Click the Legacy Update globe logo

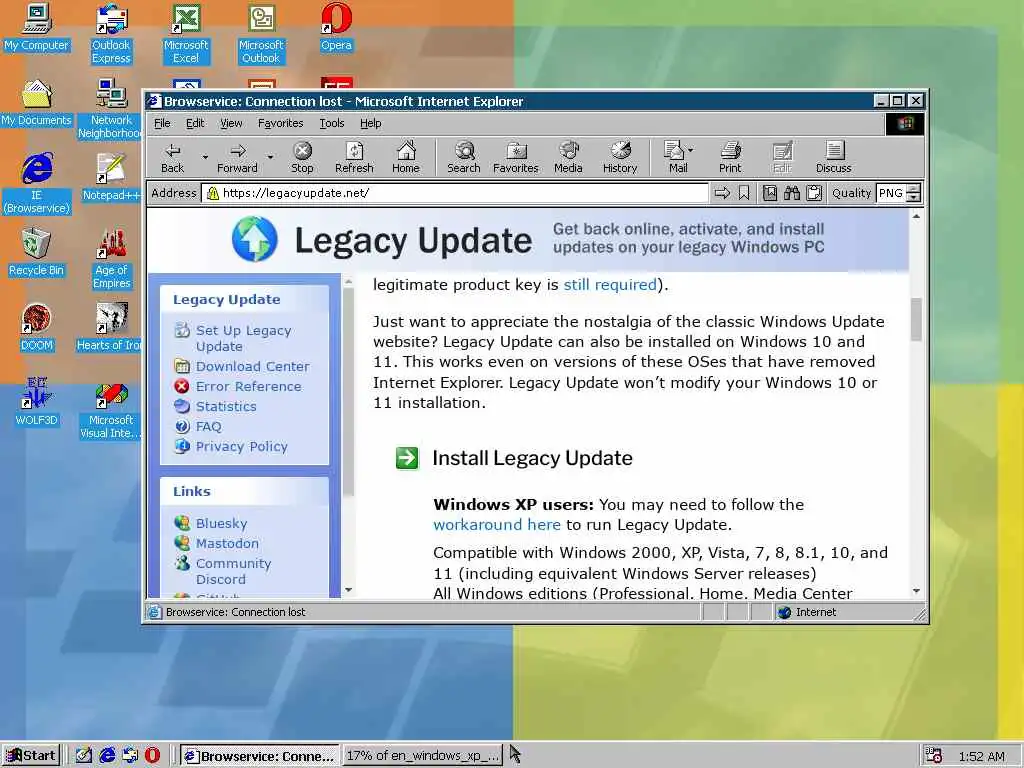click(255, 239)
